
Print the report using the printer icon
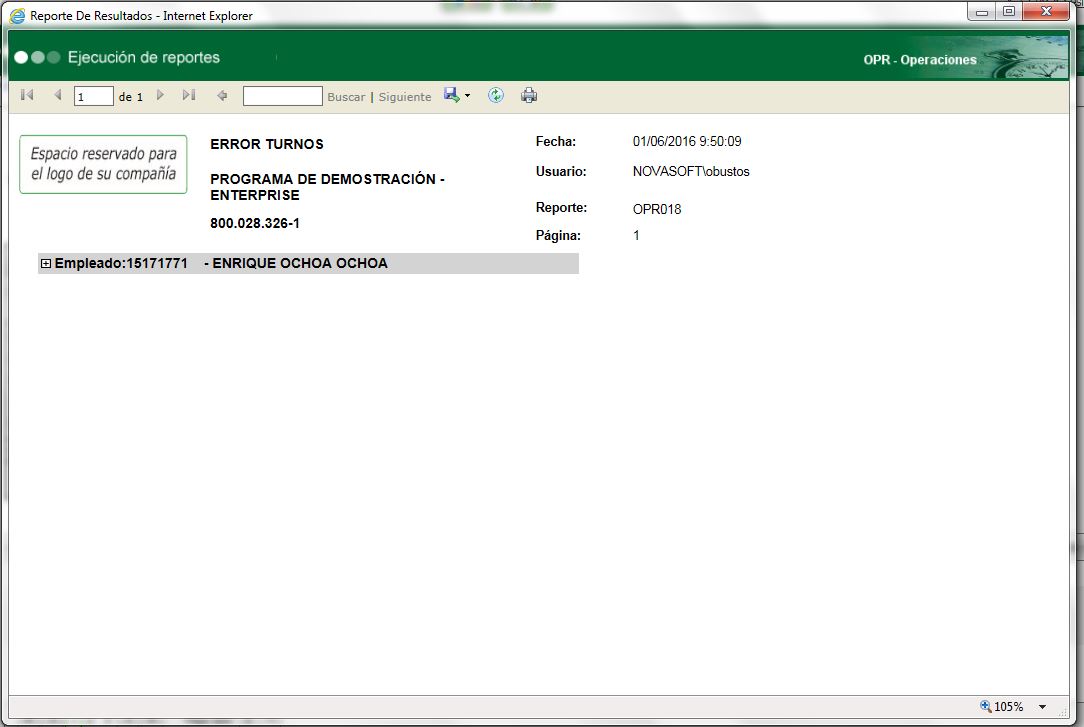(529, 95)
